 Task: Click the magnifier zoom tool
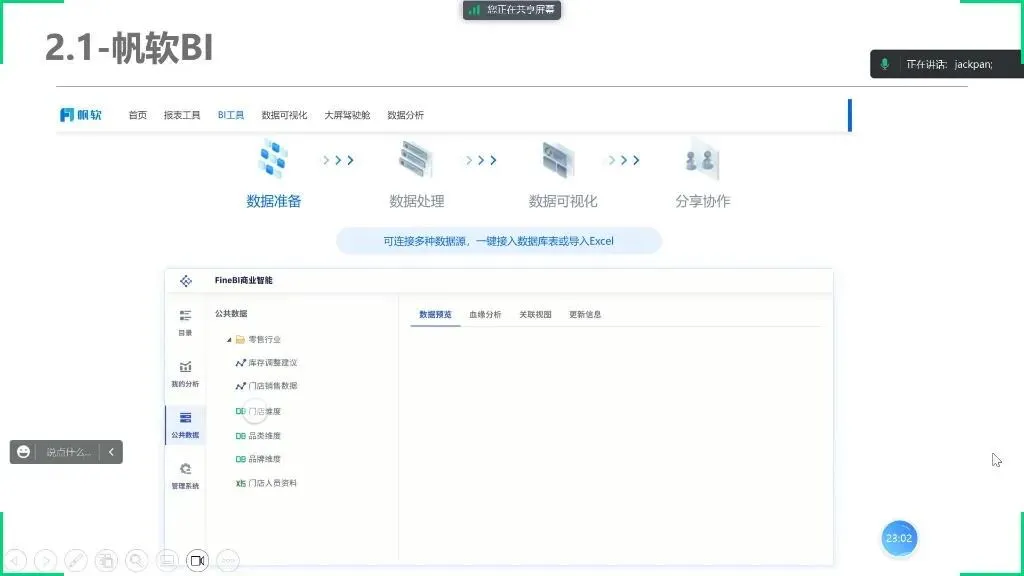point(136,560)
